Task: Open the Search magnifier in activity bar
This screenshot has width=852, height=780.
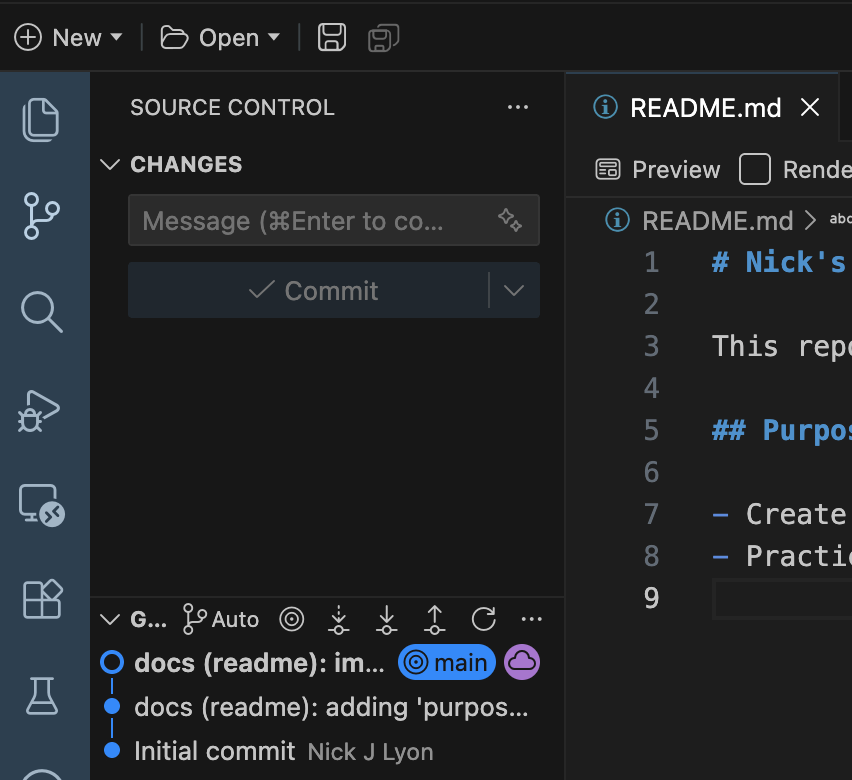Action: coord(42,312)
